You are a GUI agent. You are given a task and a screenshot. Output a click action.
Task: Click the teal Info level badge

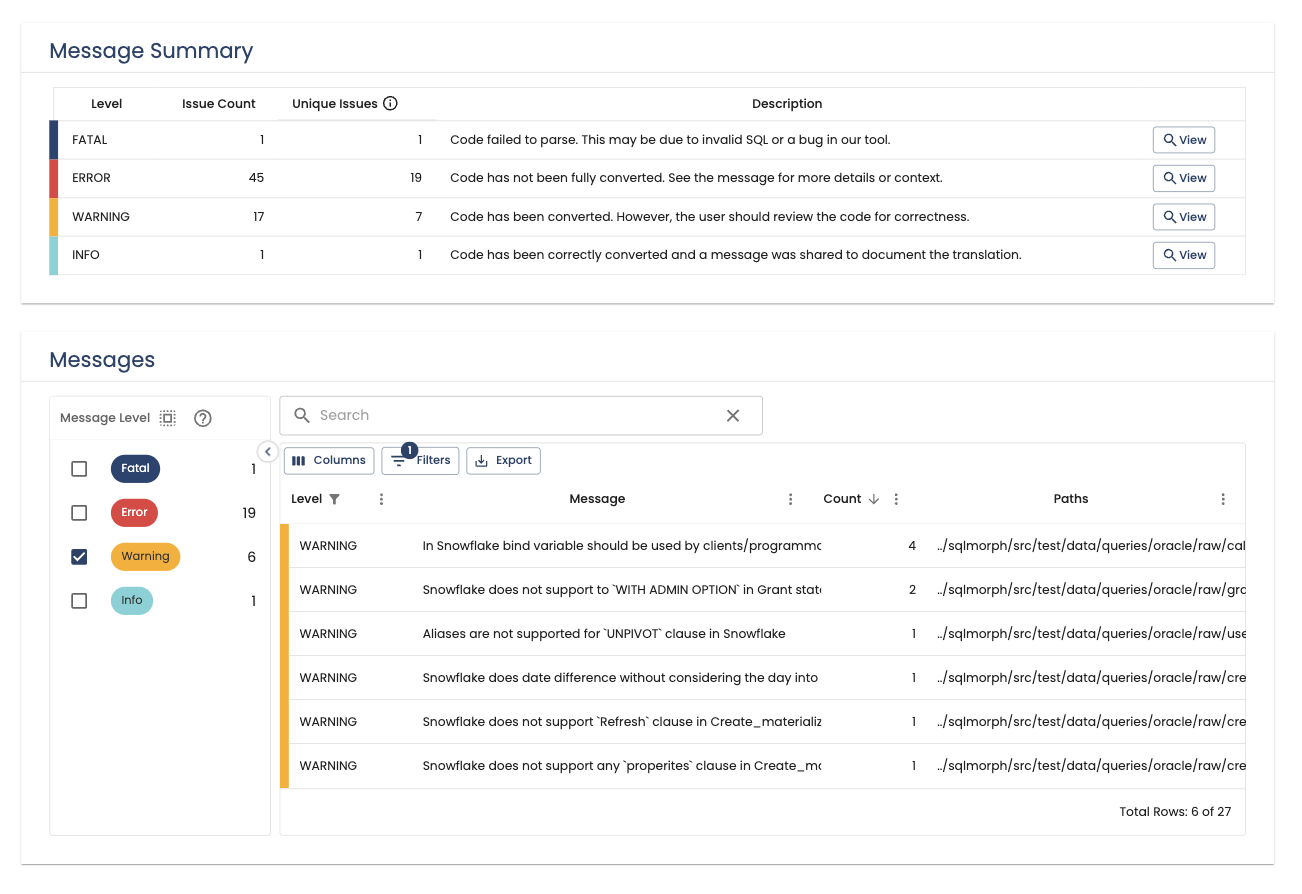point(132,601)
